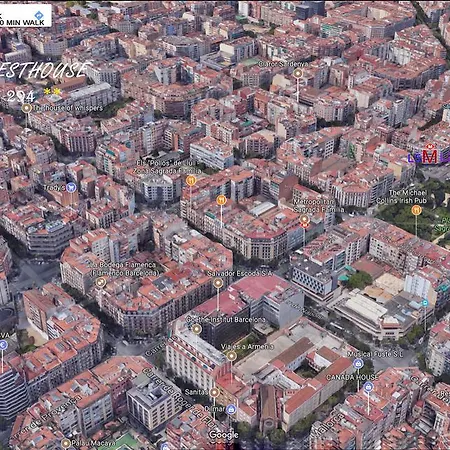Select the Viajes a Armenia pin
450x450 pixels.
coord(231,356)
